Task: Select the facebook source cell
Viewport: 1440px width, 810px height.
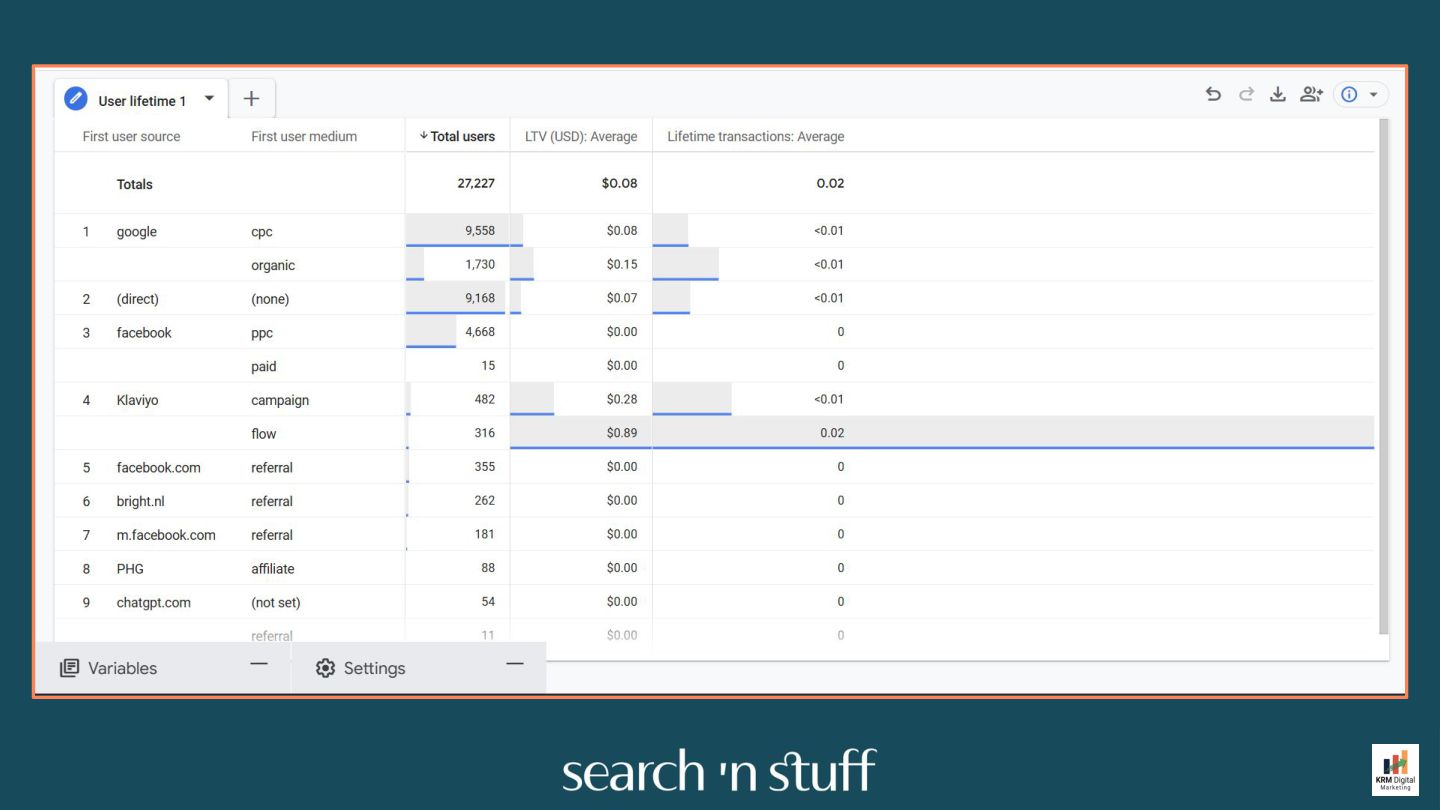Action: click(144, 332)
